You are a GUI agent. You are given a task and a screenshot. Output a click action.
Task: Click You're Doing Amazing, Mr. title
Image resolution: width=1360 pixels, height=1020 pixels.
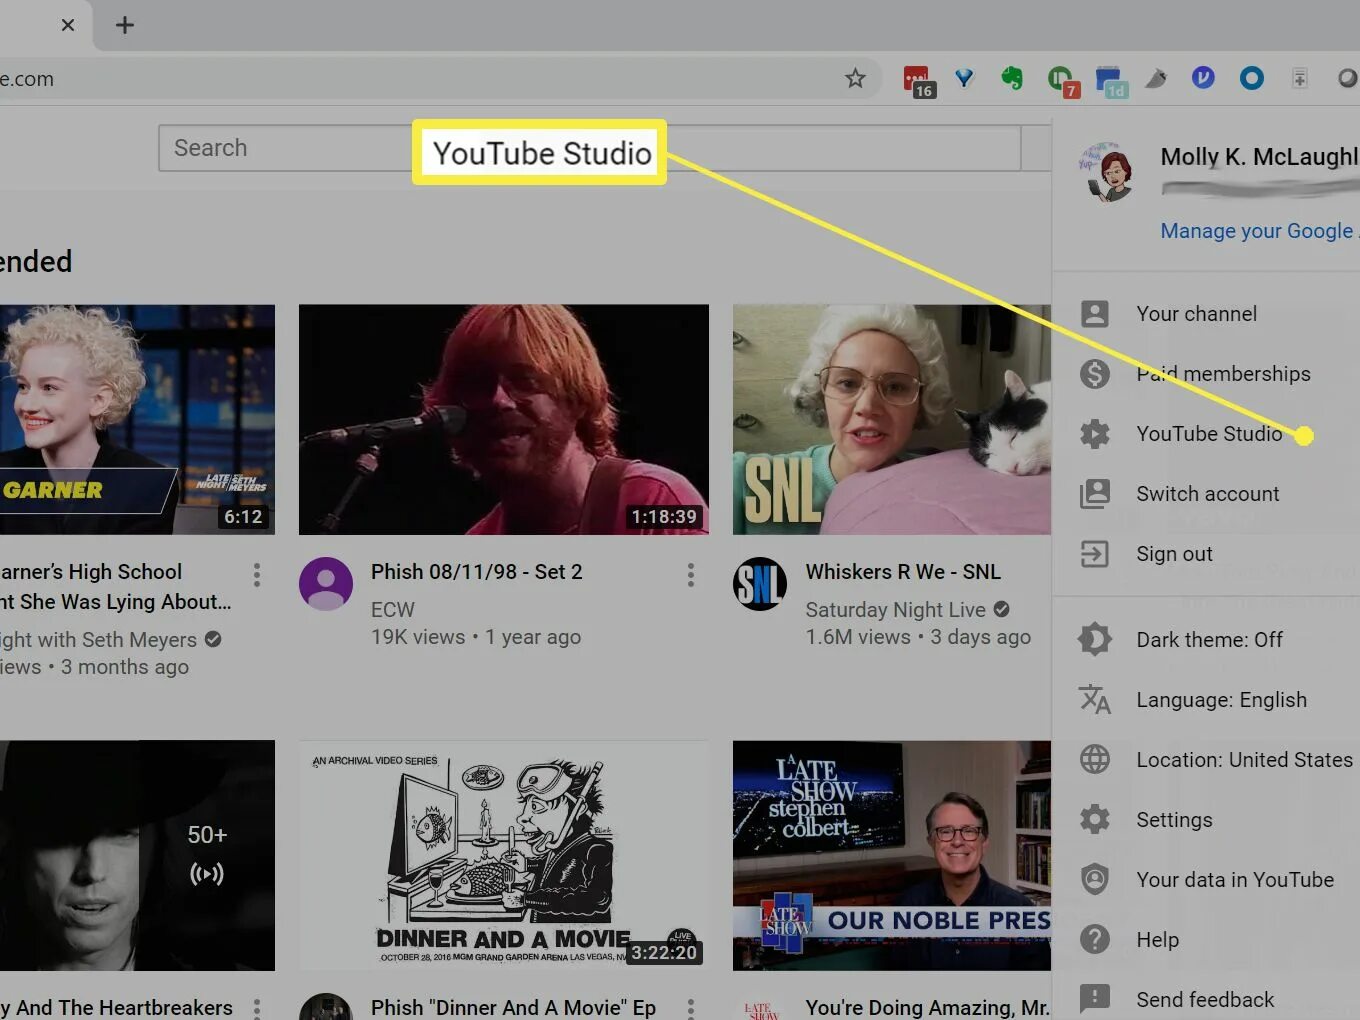[x=927, y=1007]
